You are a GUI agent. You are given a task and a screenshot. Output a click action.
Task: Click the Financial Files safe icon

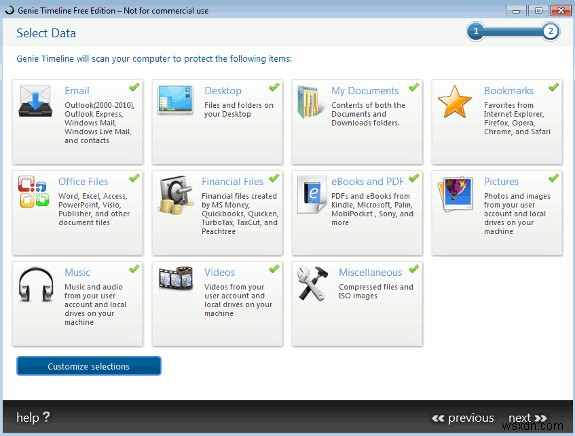coord(176,194)
